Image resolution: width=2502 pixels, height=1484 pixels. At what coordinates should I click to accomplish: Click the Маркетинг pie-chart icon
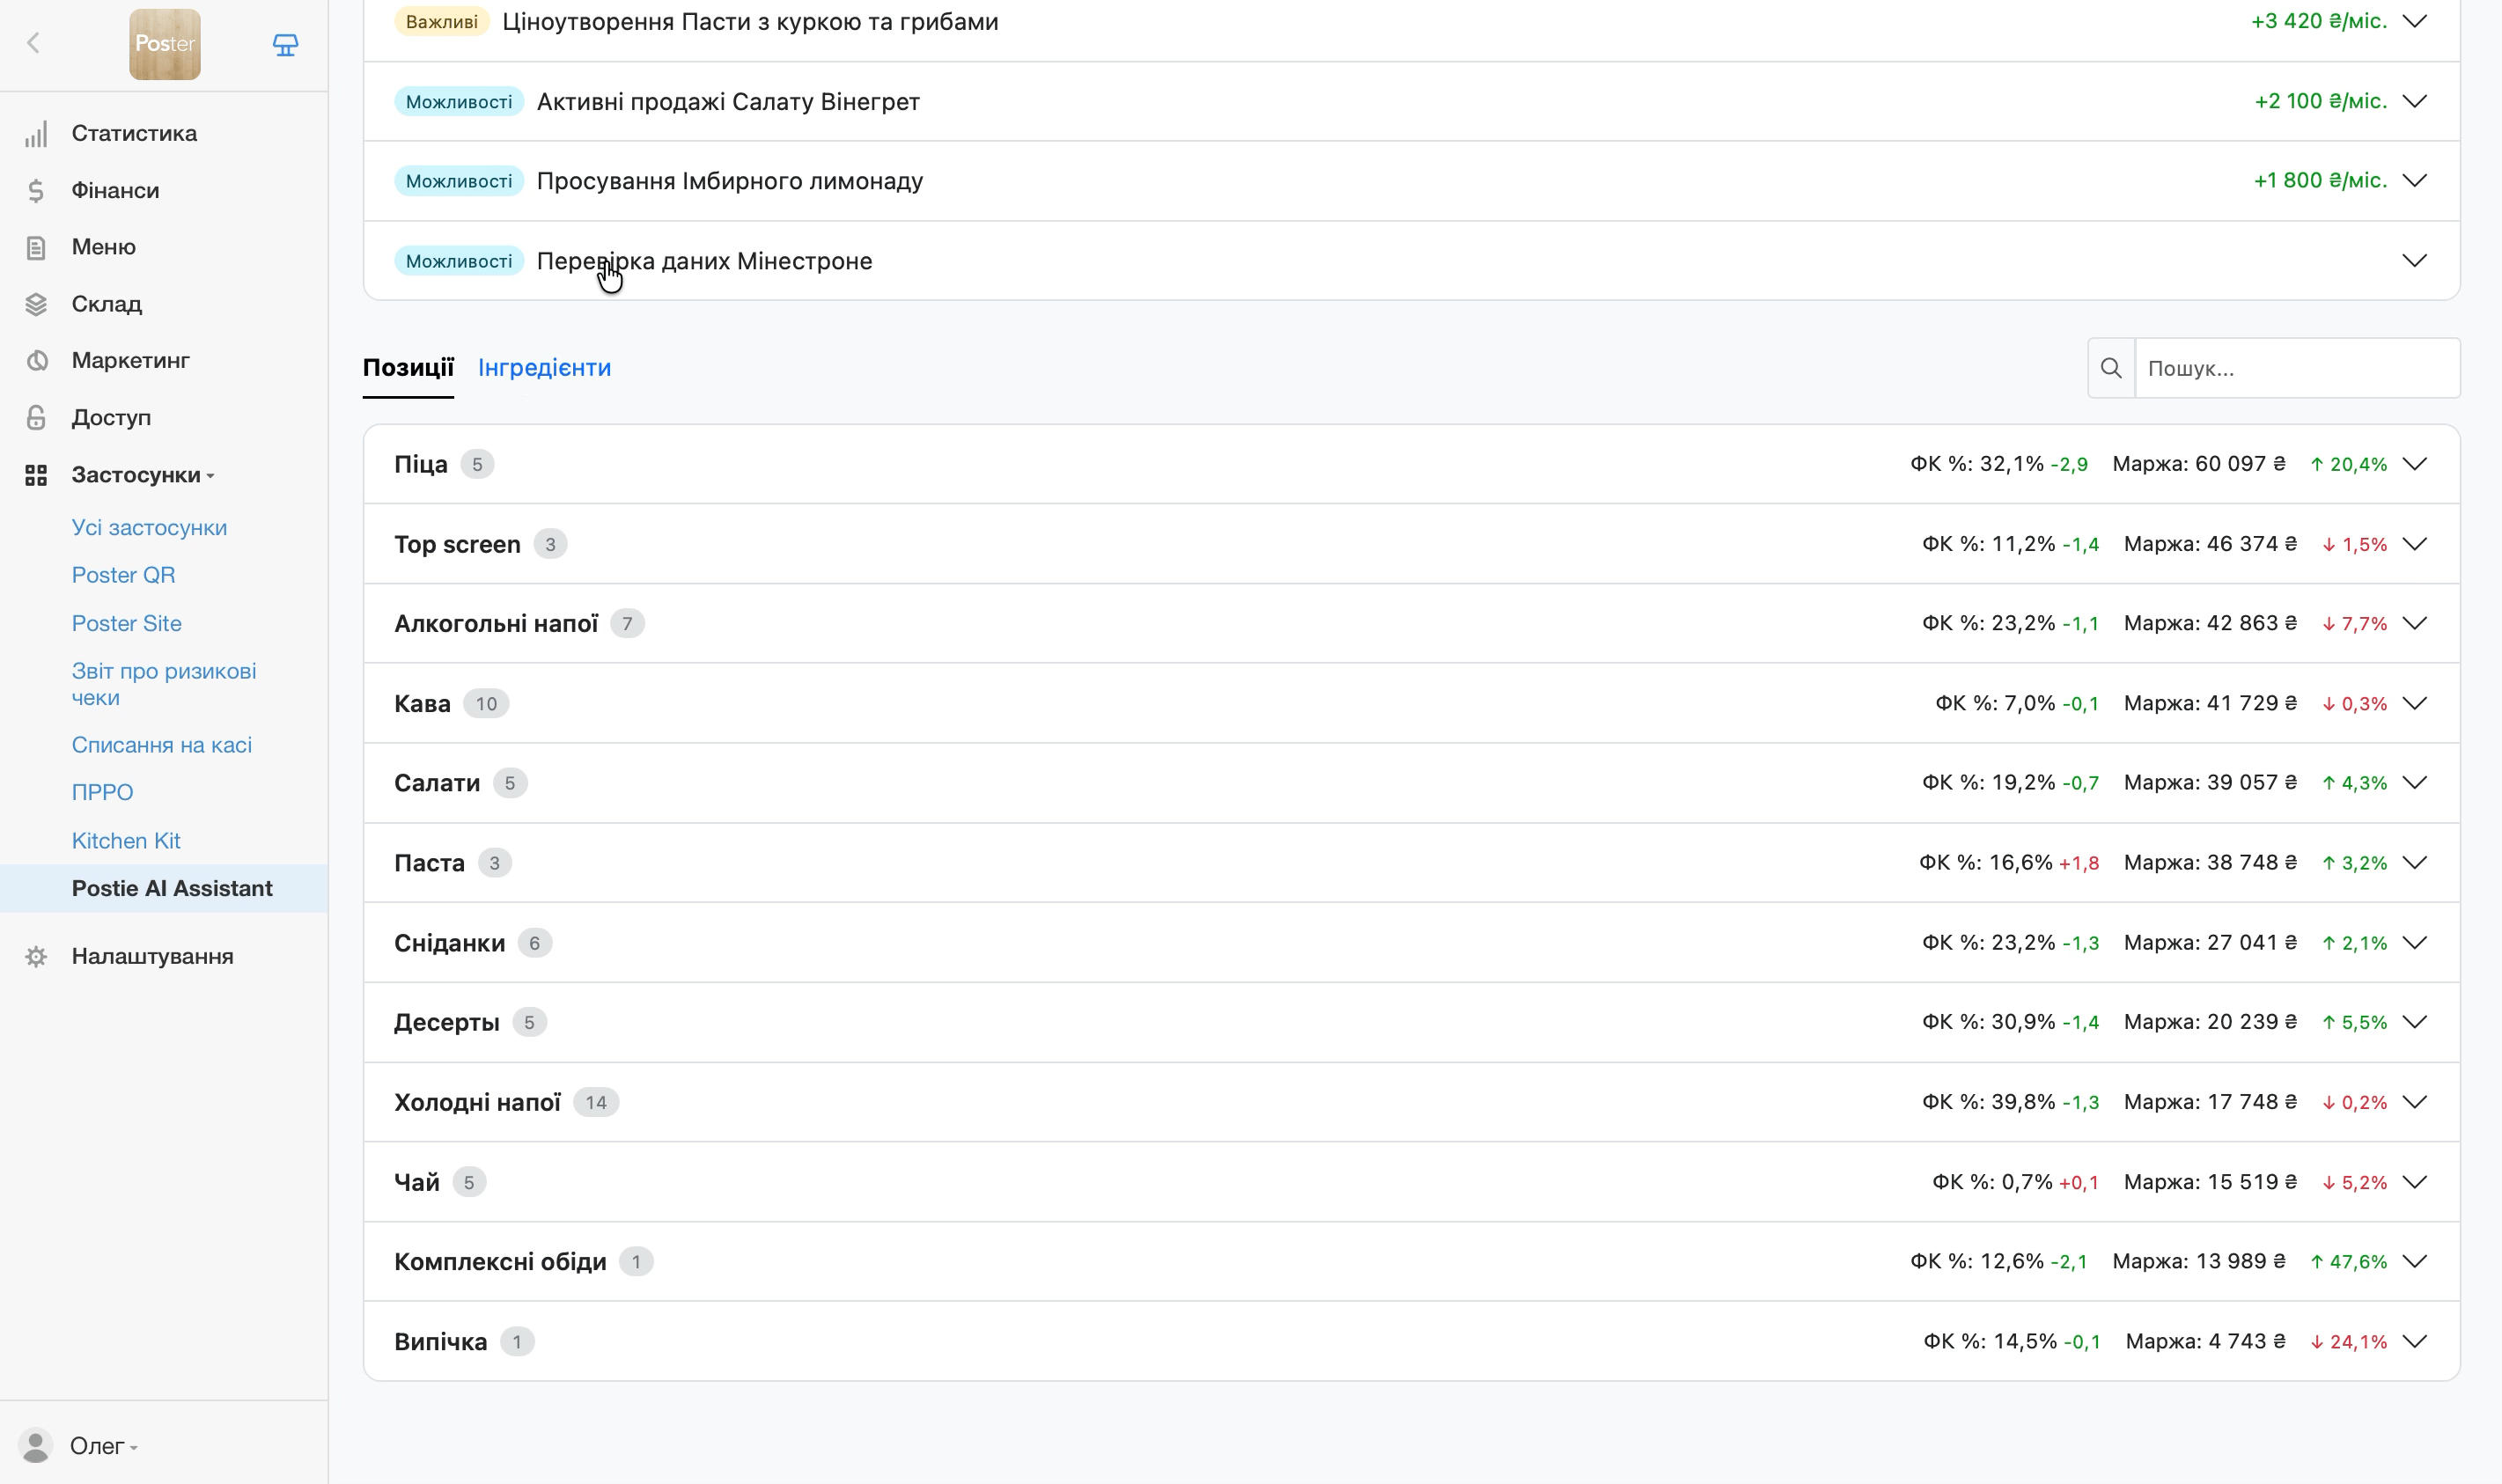pos(36,360)
